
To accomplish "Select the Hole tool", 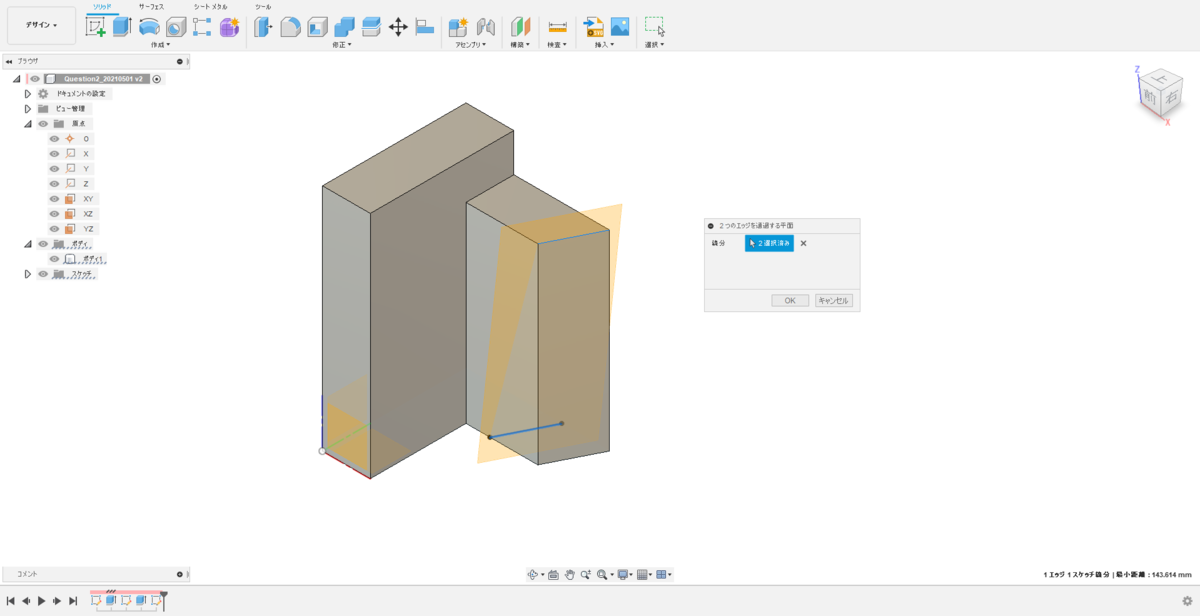I will (x=176, y=27).
